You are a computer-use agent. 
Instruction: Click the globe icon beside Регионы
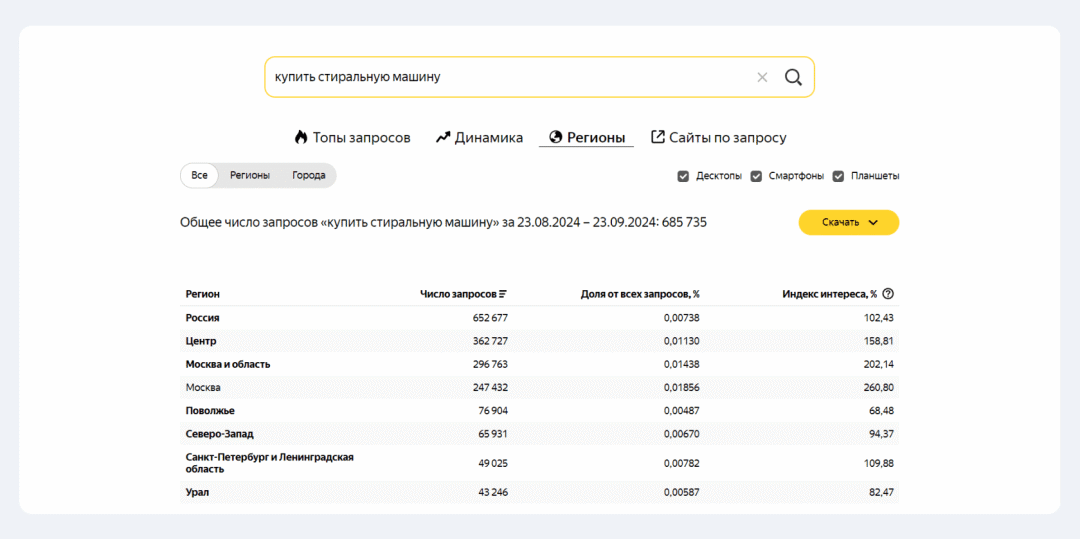tap(555, 137)
